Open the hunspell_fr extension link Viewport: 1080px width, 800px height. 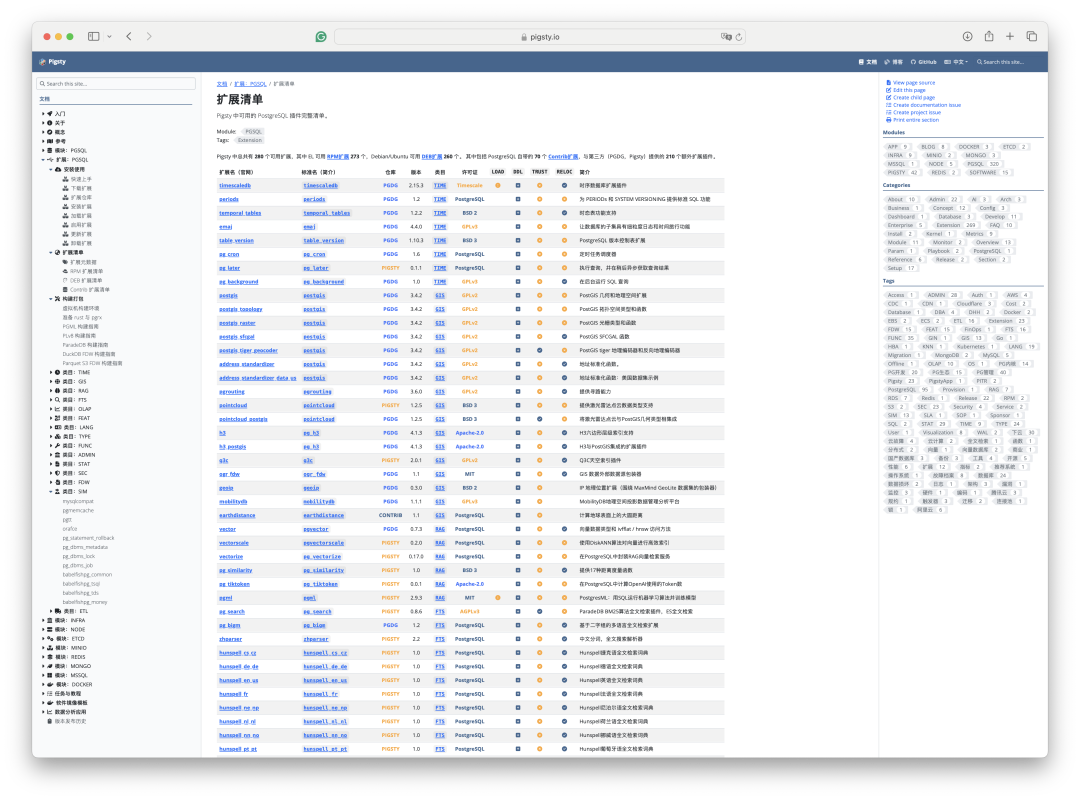[233, 694]
